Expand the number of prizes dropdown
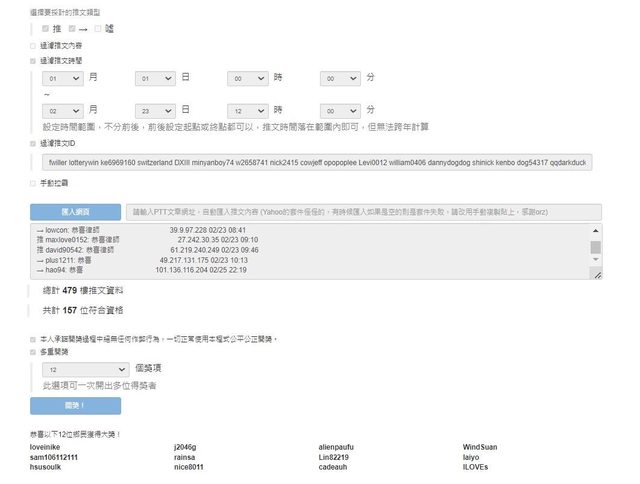This screenshot has width=640, height=484. 85,369
